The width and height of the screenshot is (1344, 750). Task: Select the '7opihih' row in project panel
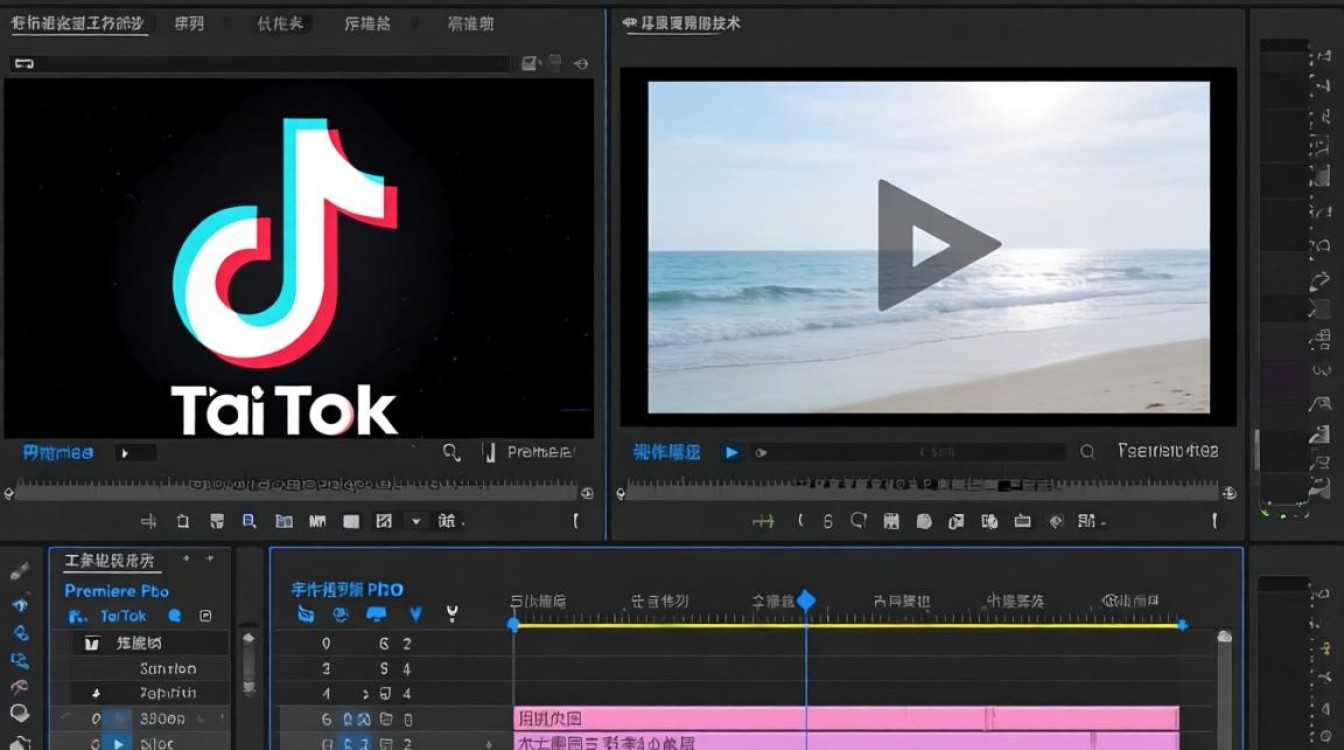point(168,693)
